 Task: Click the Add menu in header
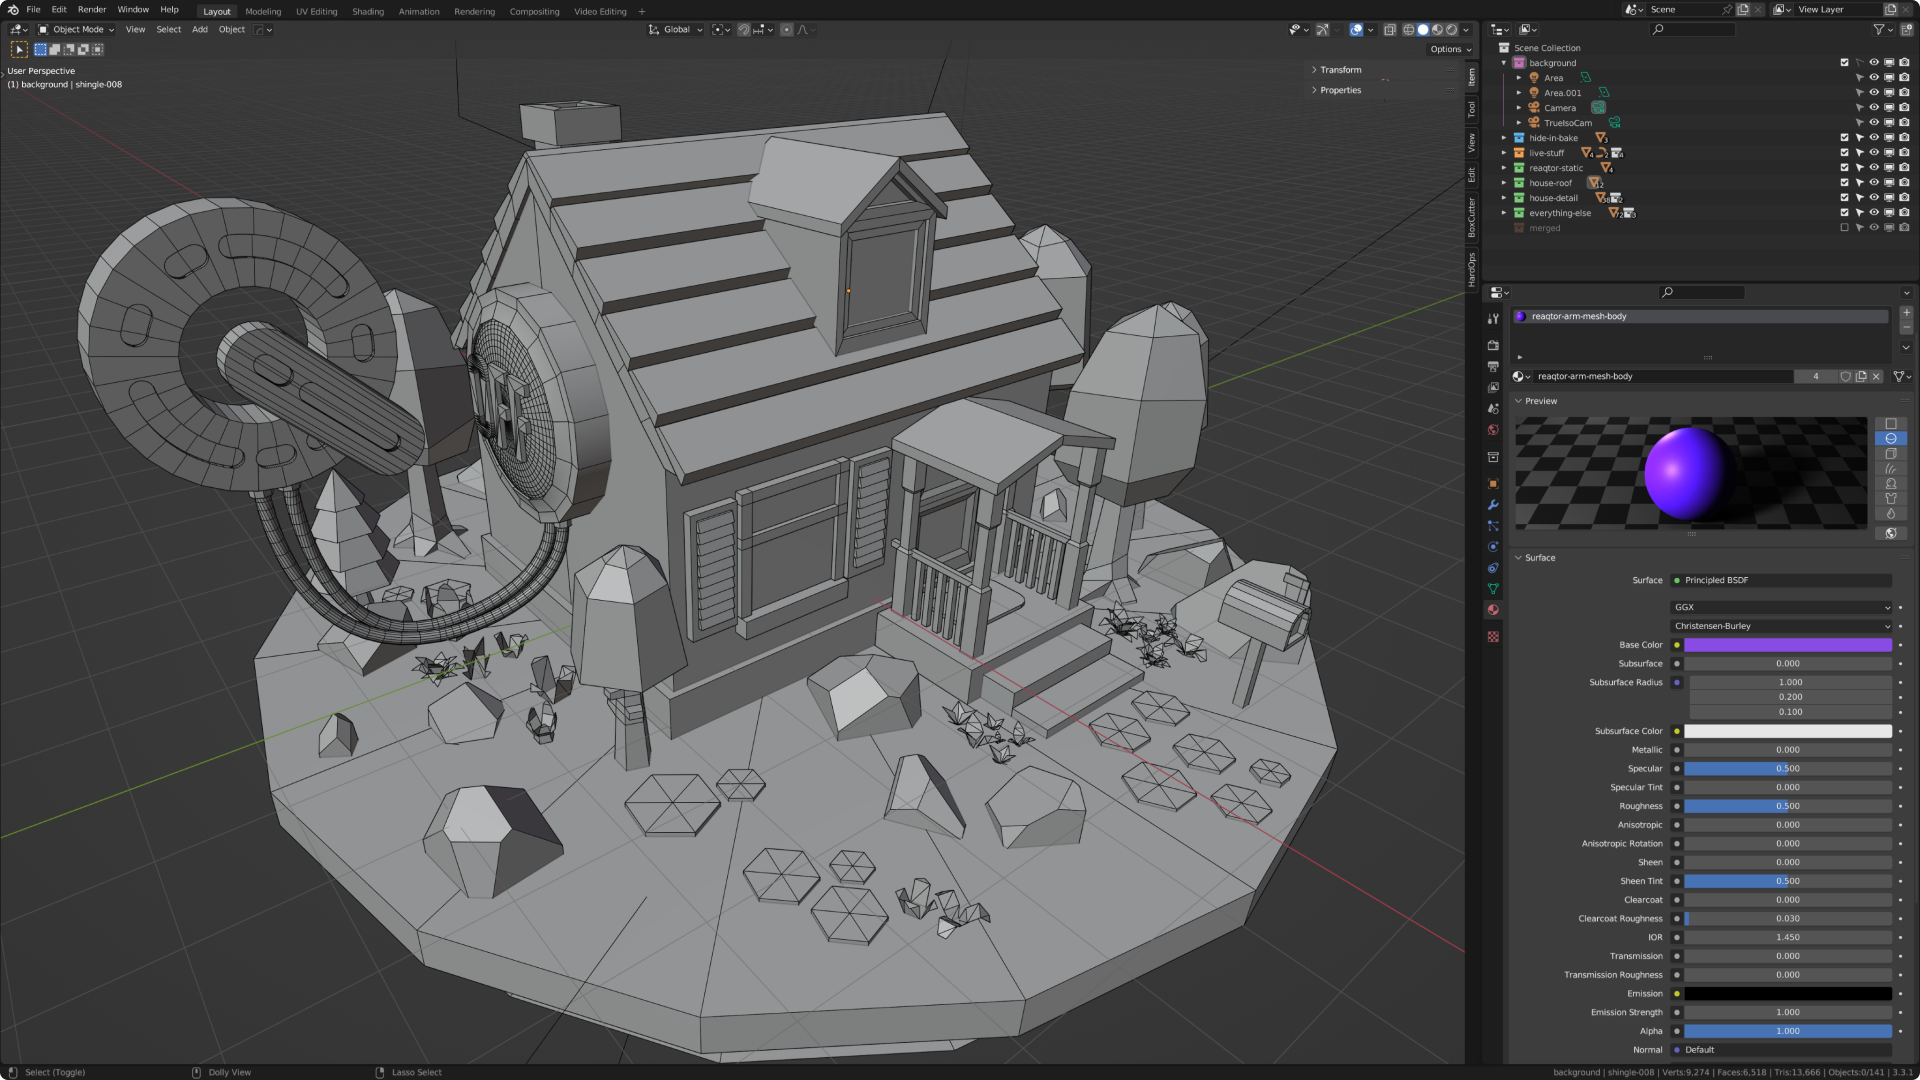[x=200, y=29]
